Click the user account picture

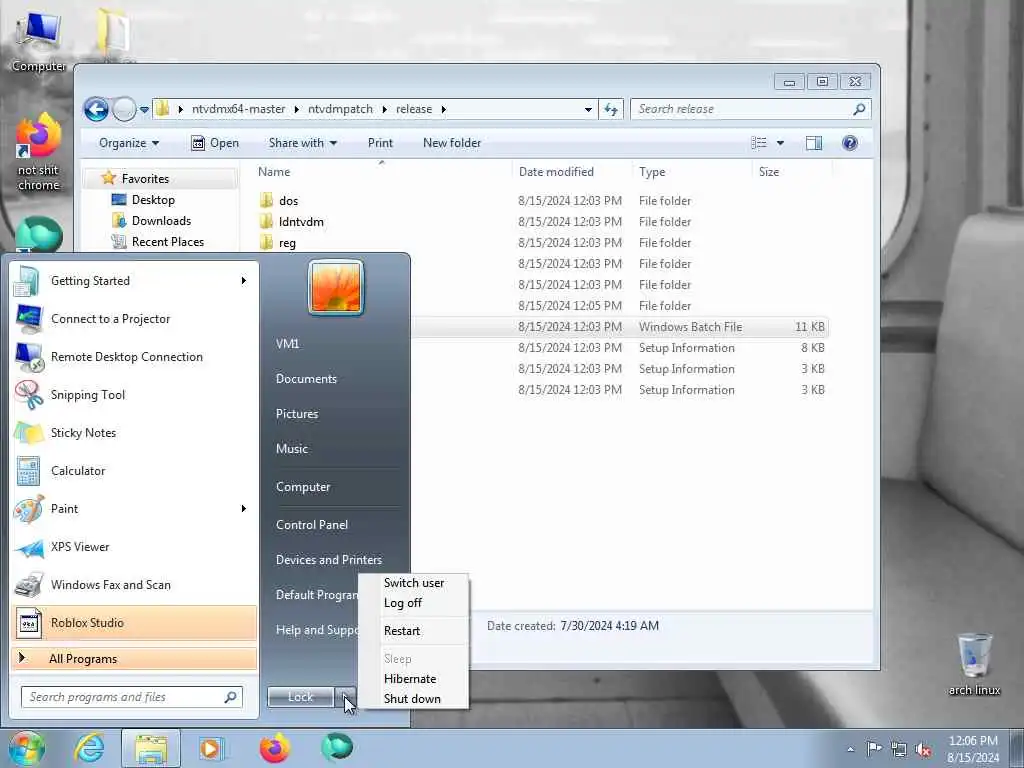click(x=336, y=287)
